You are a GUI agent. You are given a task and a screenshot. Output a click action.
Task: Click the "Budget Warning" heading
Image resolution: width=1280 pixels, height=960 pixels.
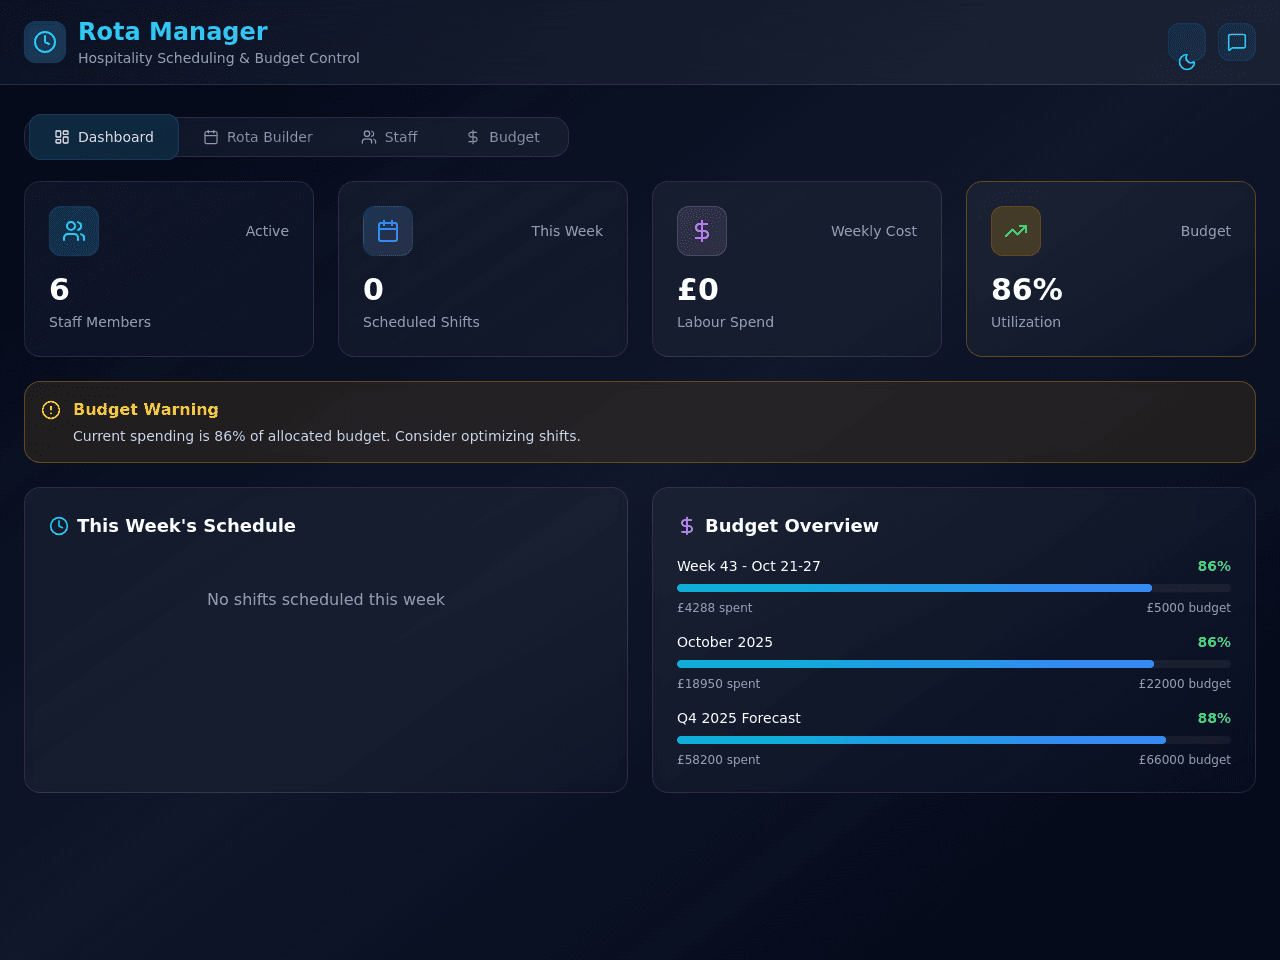146,409
